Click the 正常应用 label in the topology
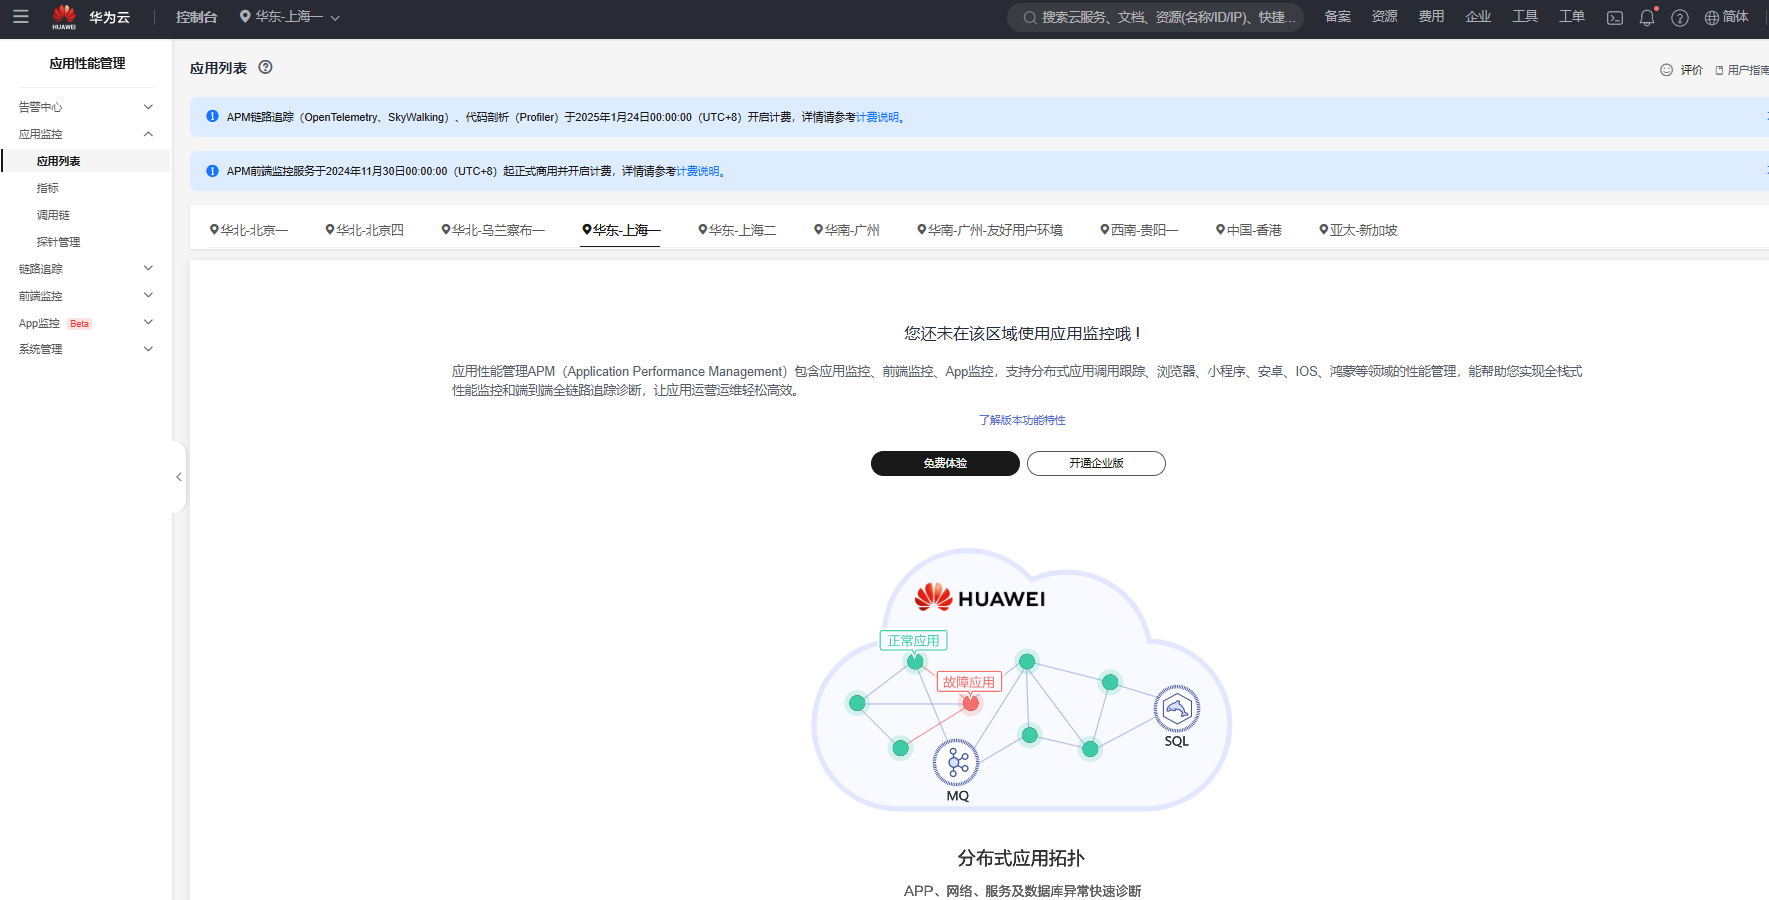The height and width of the screenshot is (900, 1769). pos(914,641)
